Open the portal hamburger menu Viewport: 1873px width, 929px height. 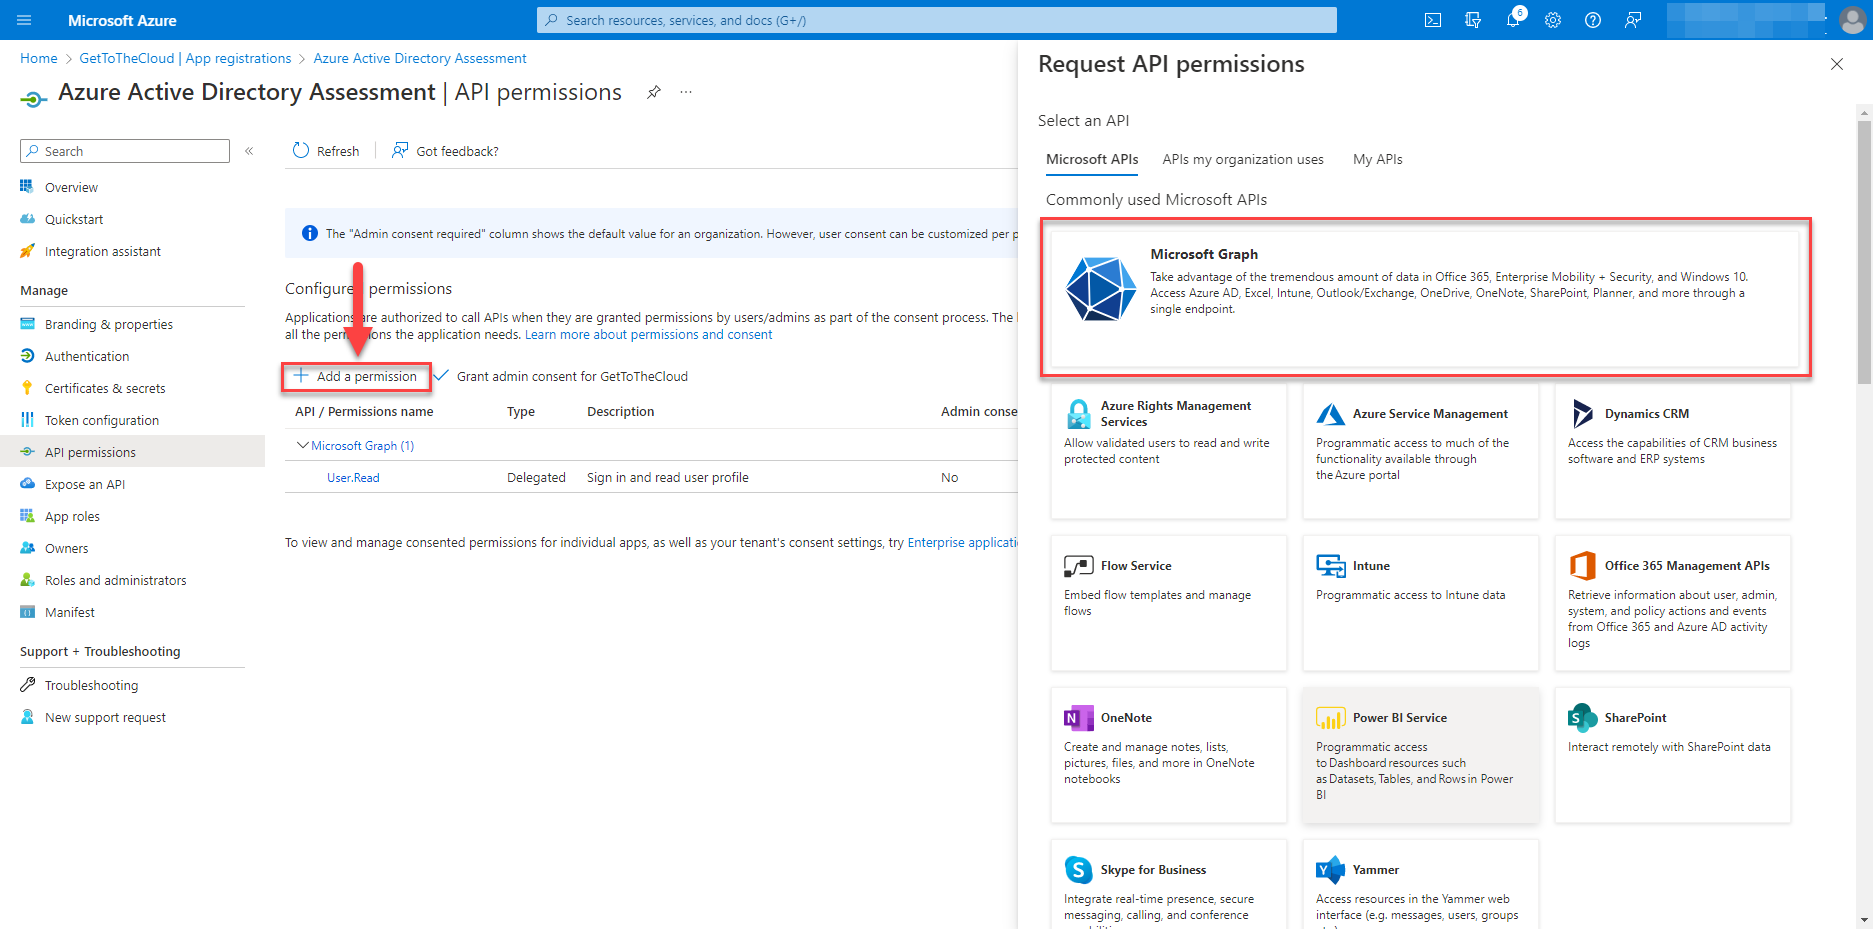click(x=22, y=19)
